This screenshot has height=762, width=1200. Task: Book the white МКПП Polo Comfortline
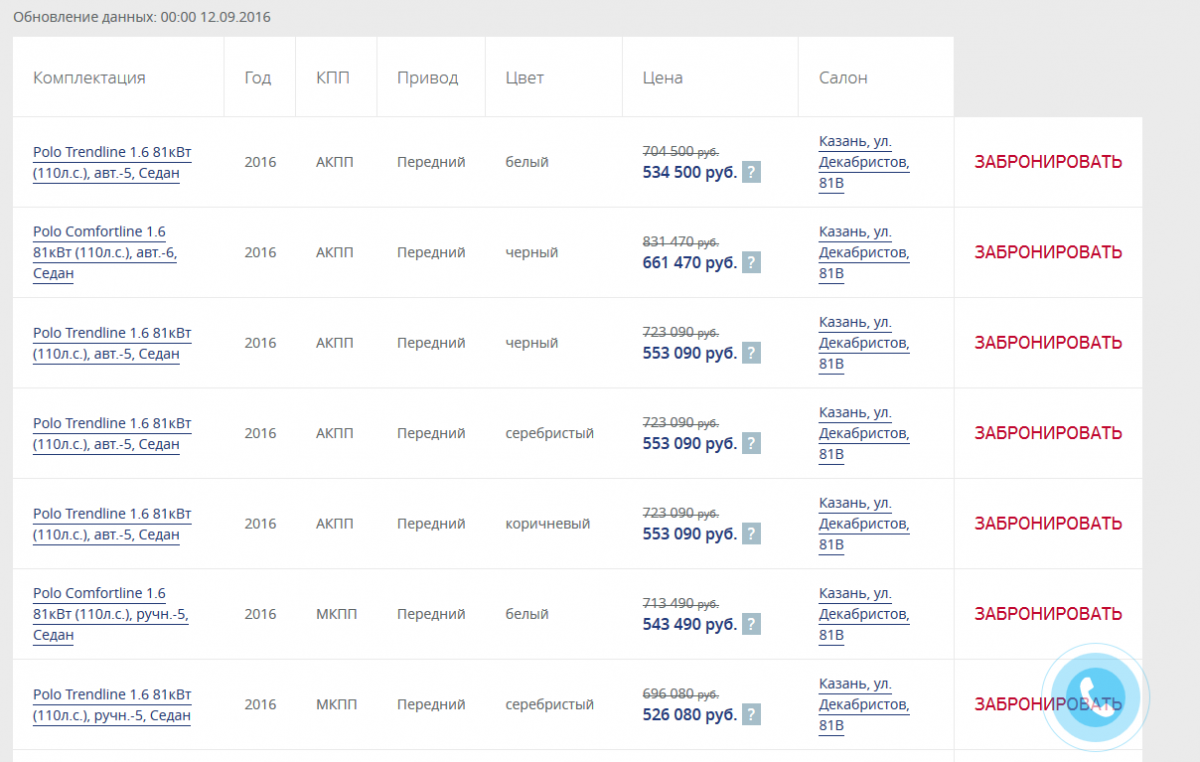tap(1048, 614)
